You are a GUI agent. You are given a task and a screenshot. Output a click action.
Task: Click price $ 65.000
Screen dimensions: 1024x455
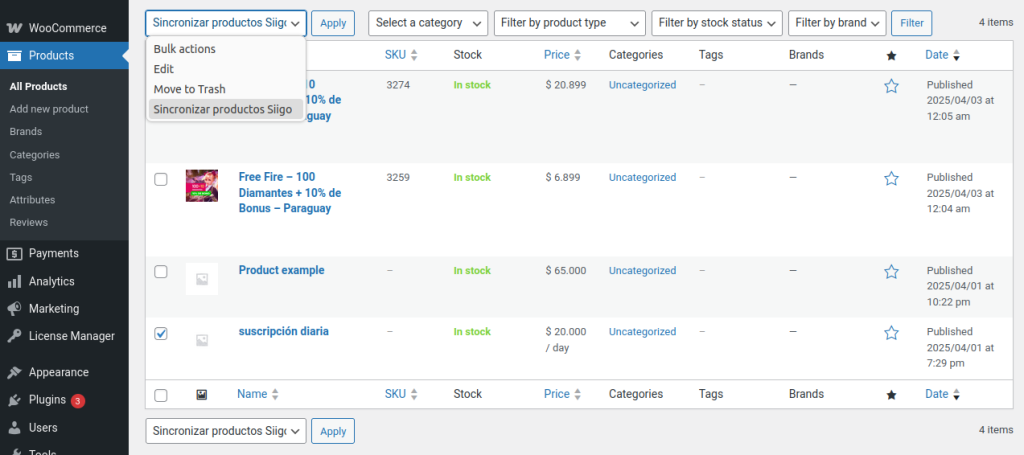(x=566, y=270)
